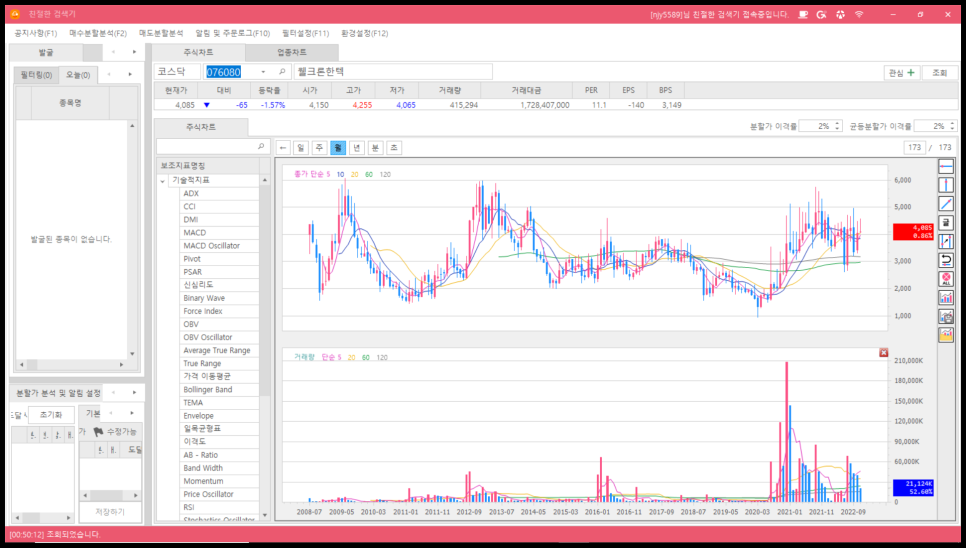Toggle the monthly (월) period button
This screenshot has width=966, height=548.
pos(338,148)
